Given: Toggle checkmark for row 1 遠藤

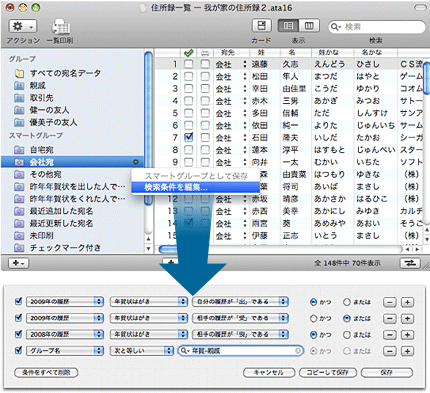Looking at the screenshot, I should (x=189, y=64).
